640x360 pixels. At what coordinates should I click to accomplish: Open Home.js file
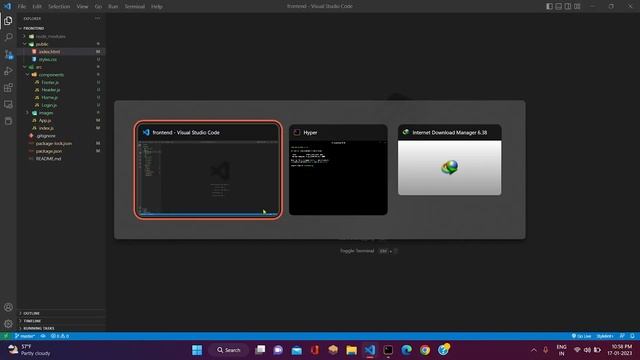pyautogui.click(x=49, y=98)
